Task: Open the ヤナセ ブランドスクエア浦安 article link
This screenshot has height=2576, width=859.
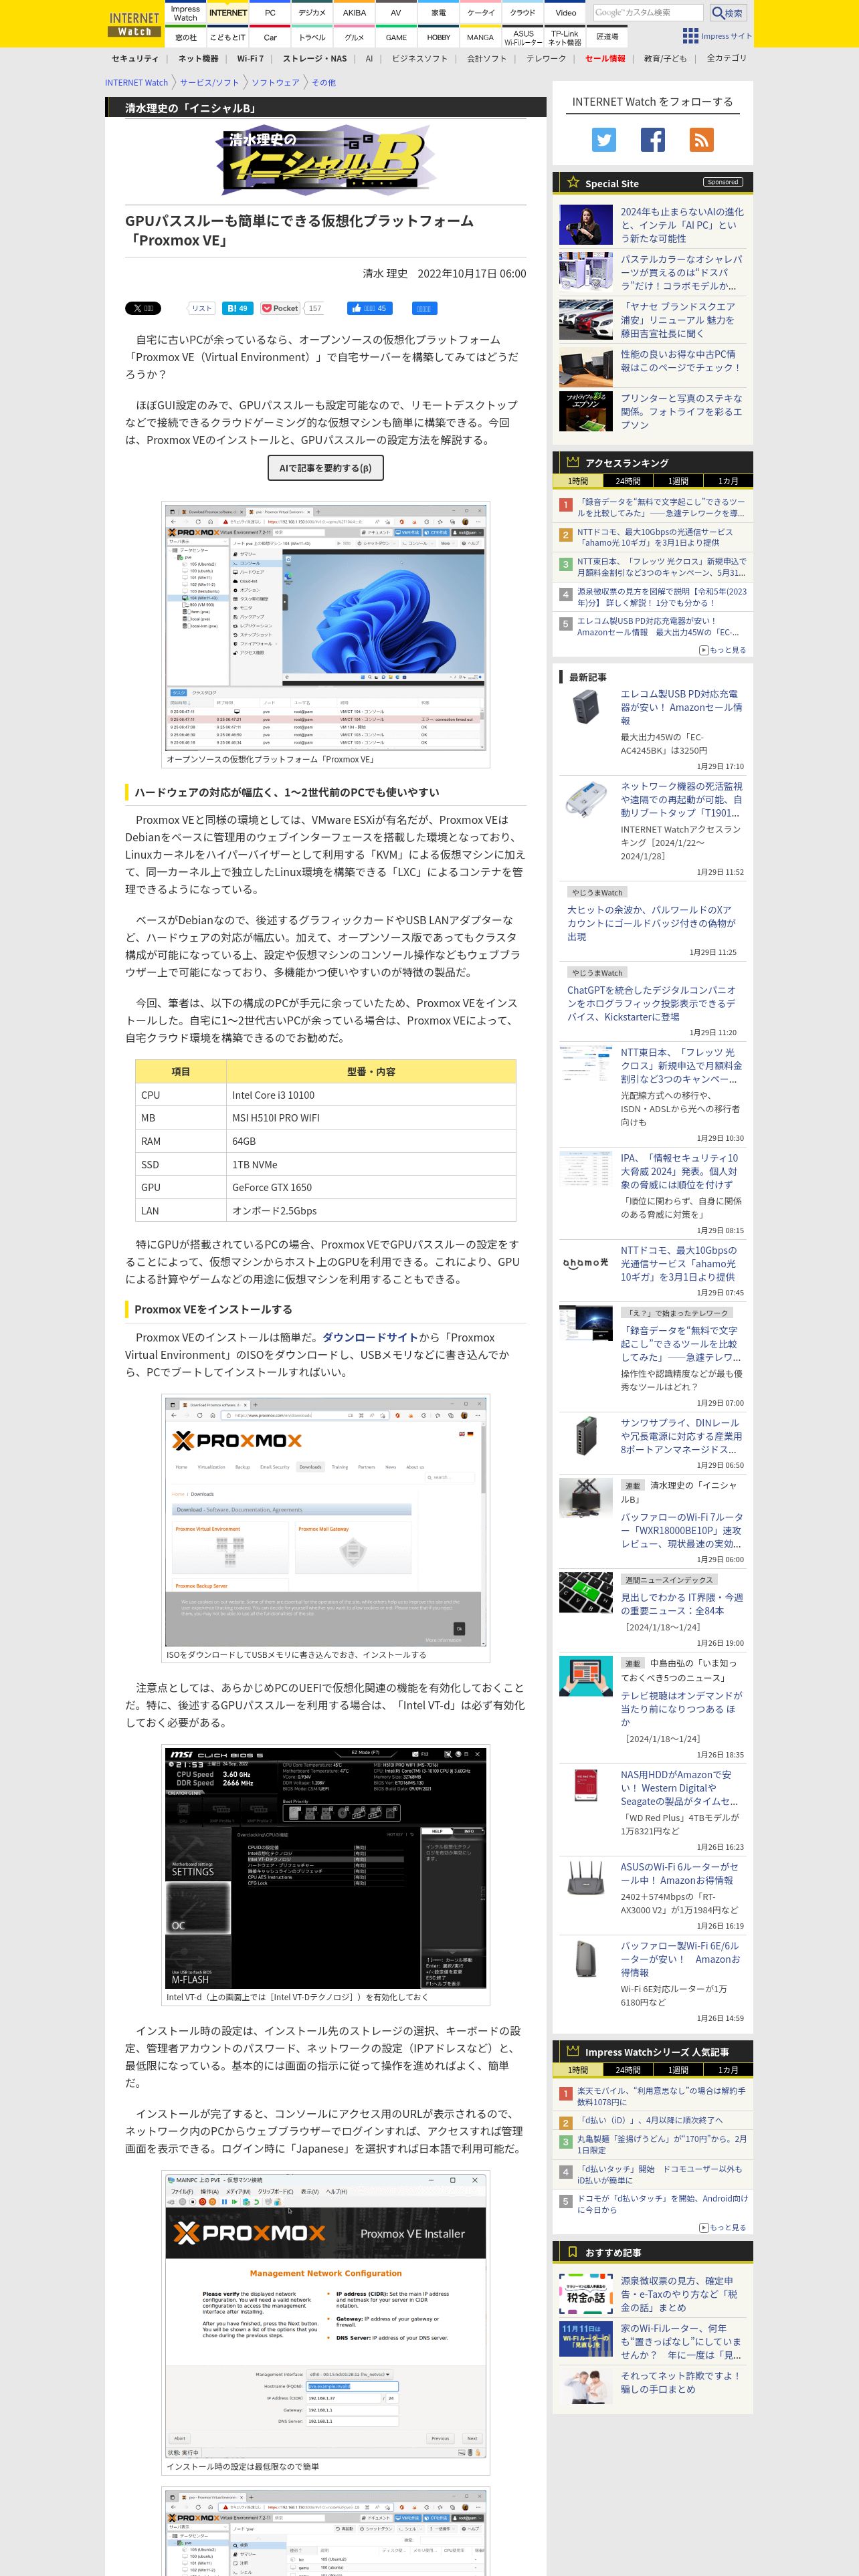Action: 678,320
